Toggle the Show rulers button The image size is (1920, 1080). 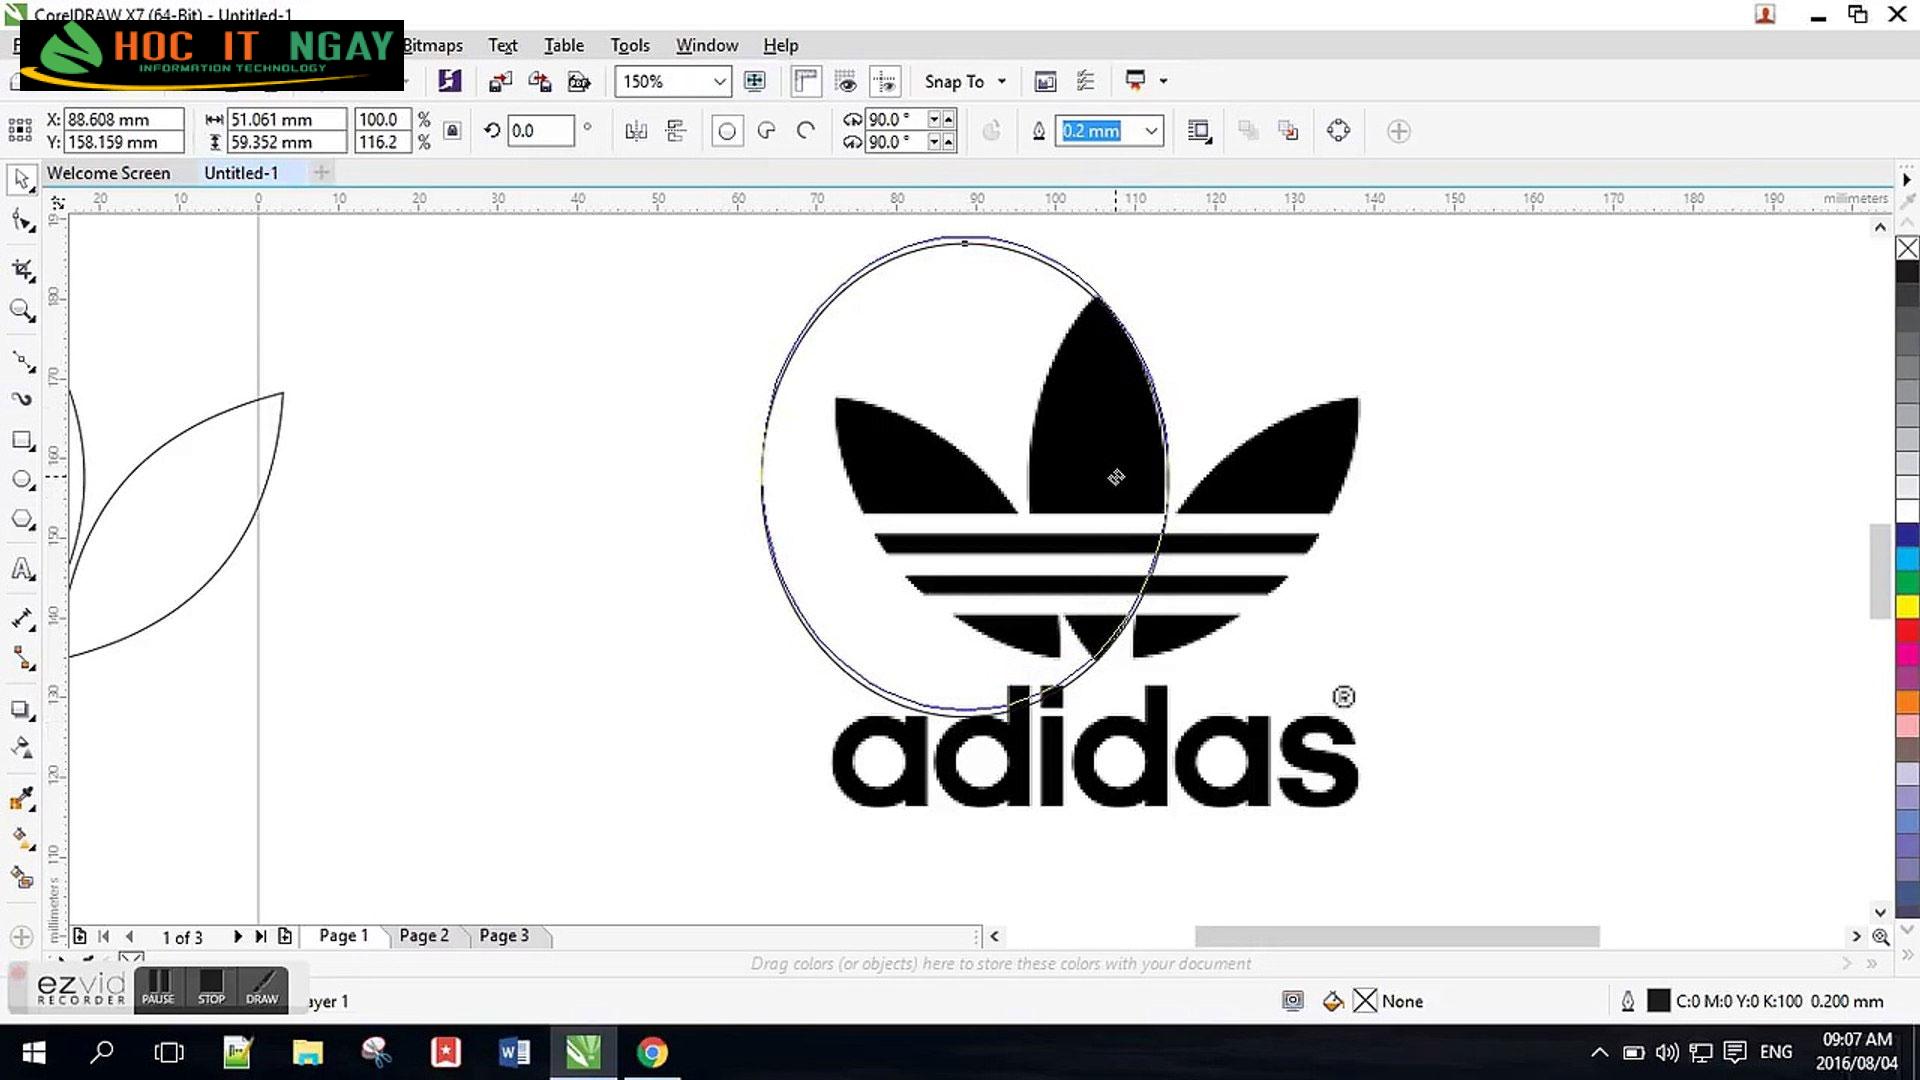point(806,81)
